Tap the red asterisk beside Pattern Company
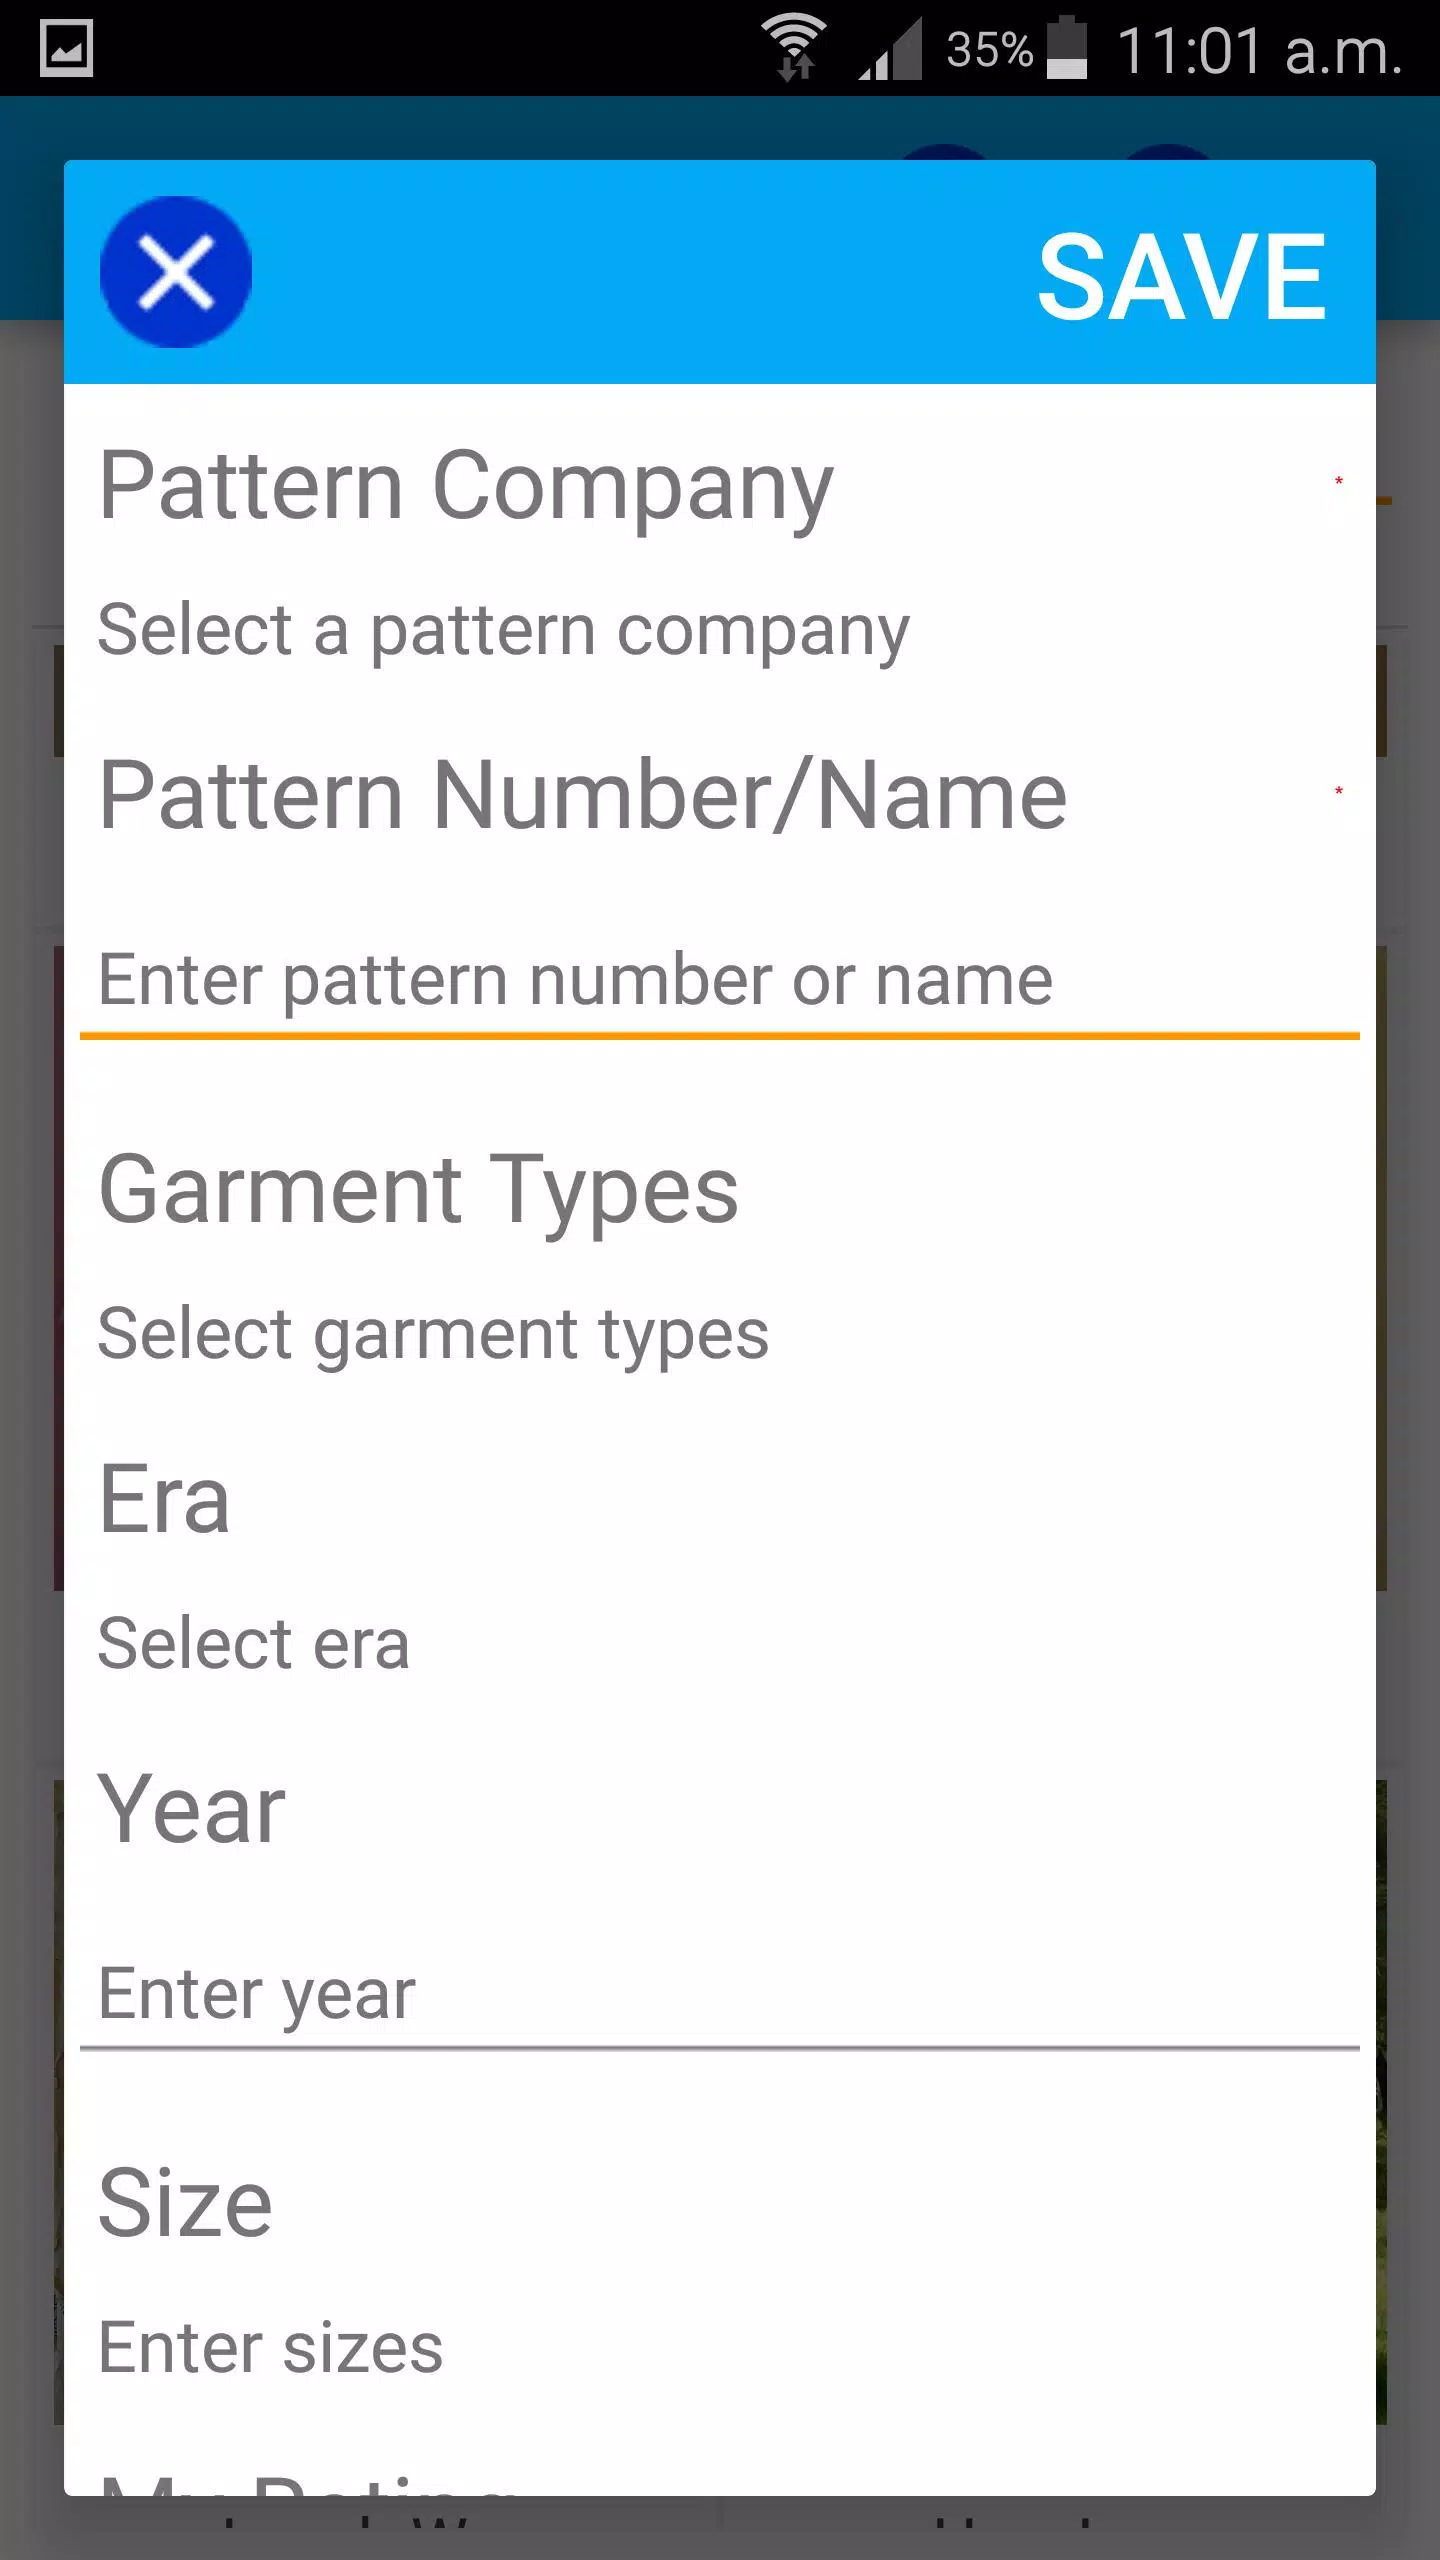The height and width of the screenshot is (2560, 1440). [1339, 482]
